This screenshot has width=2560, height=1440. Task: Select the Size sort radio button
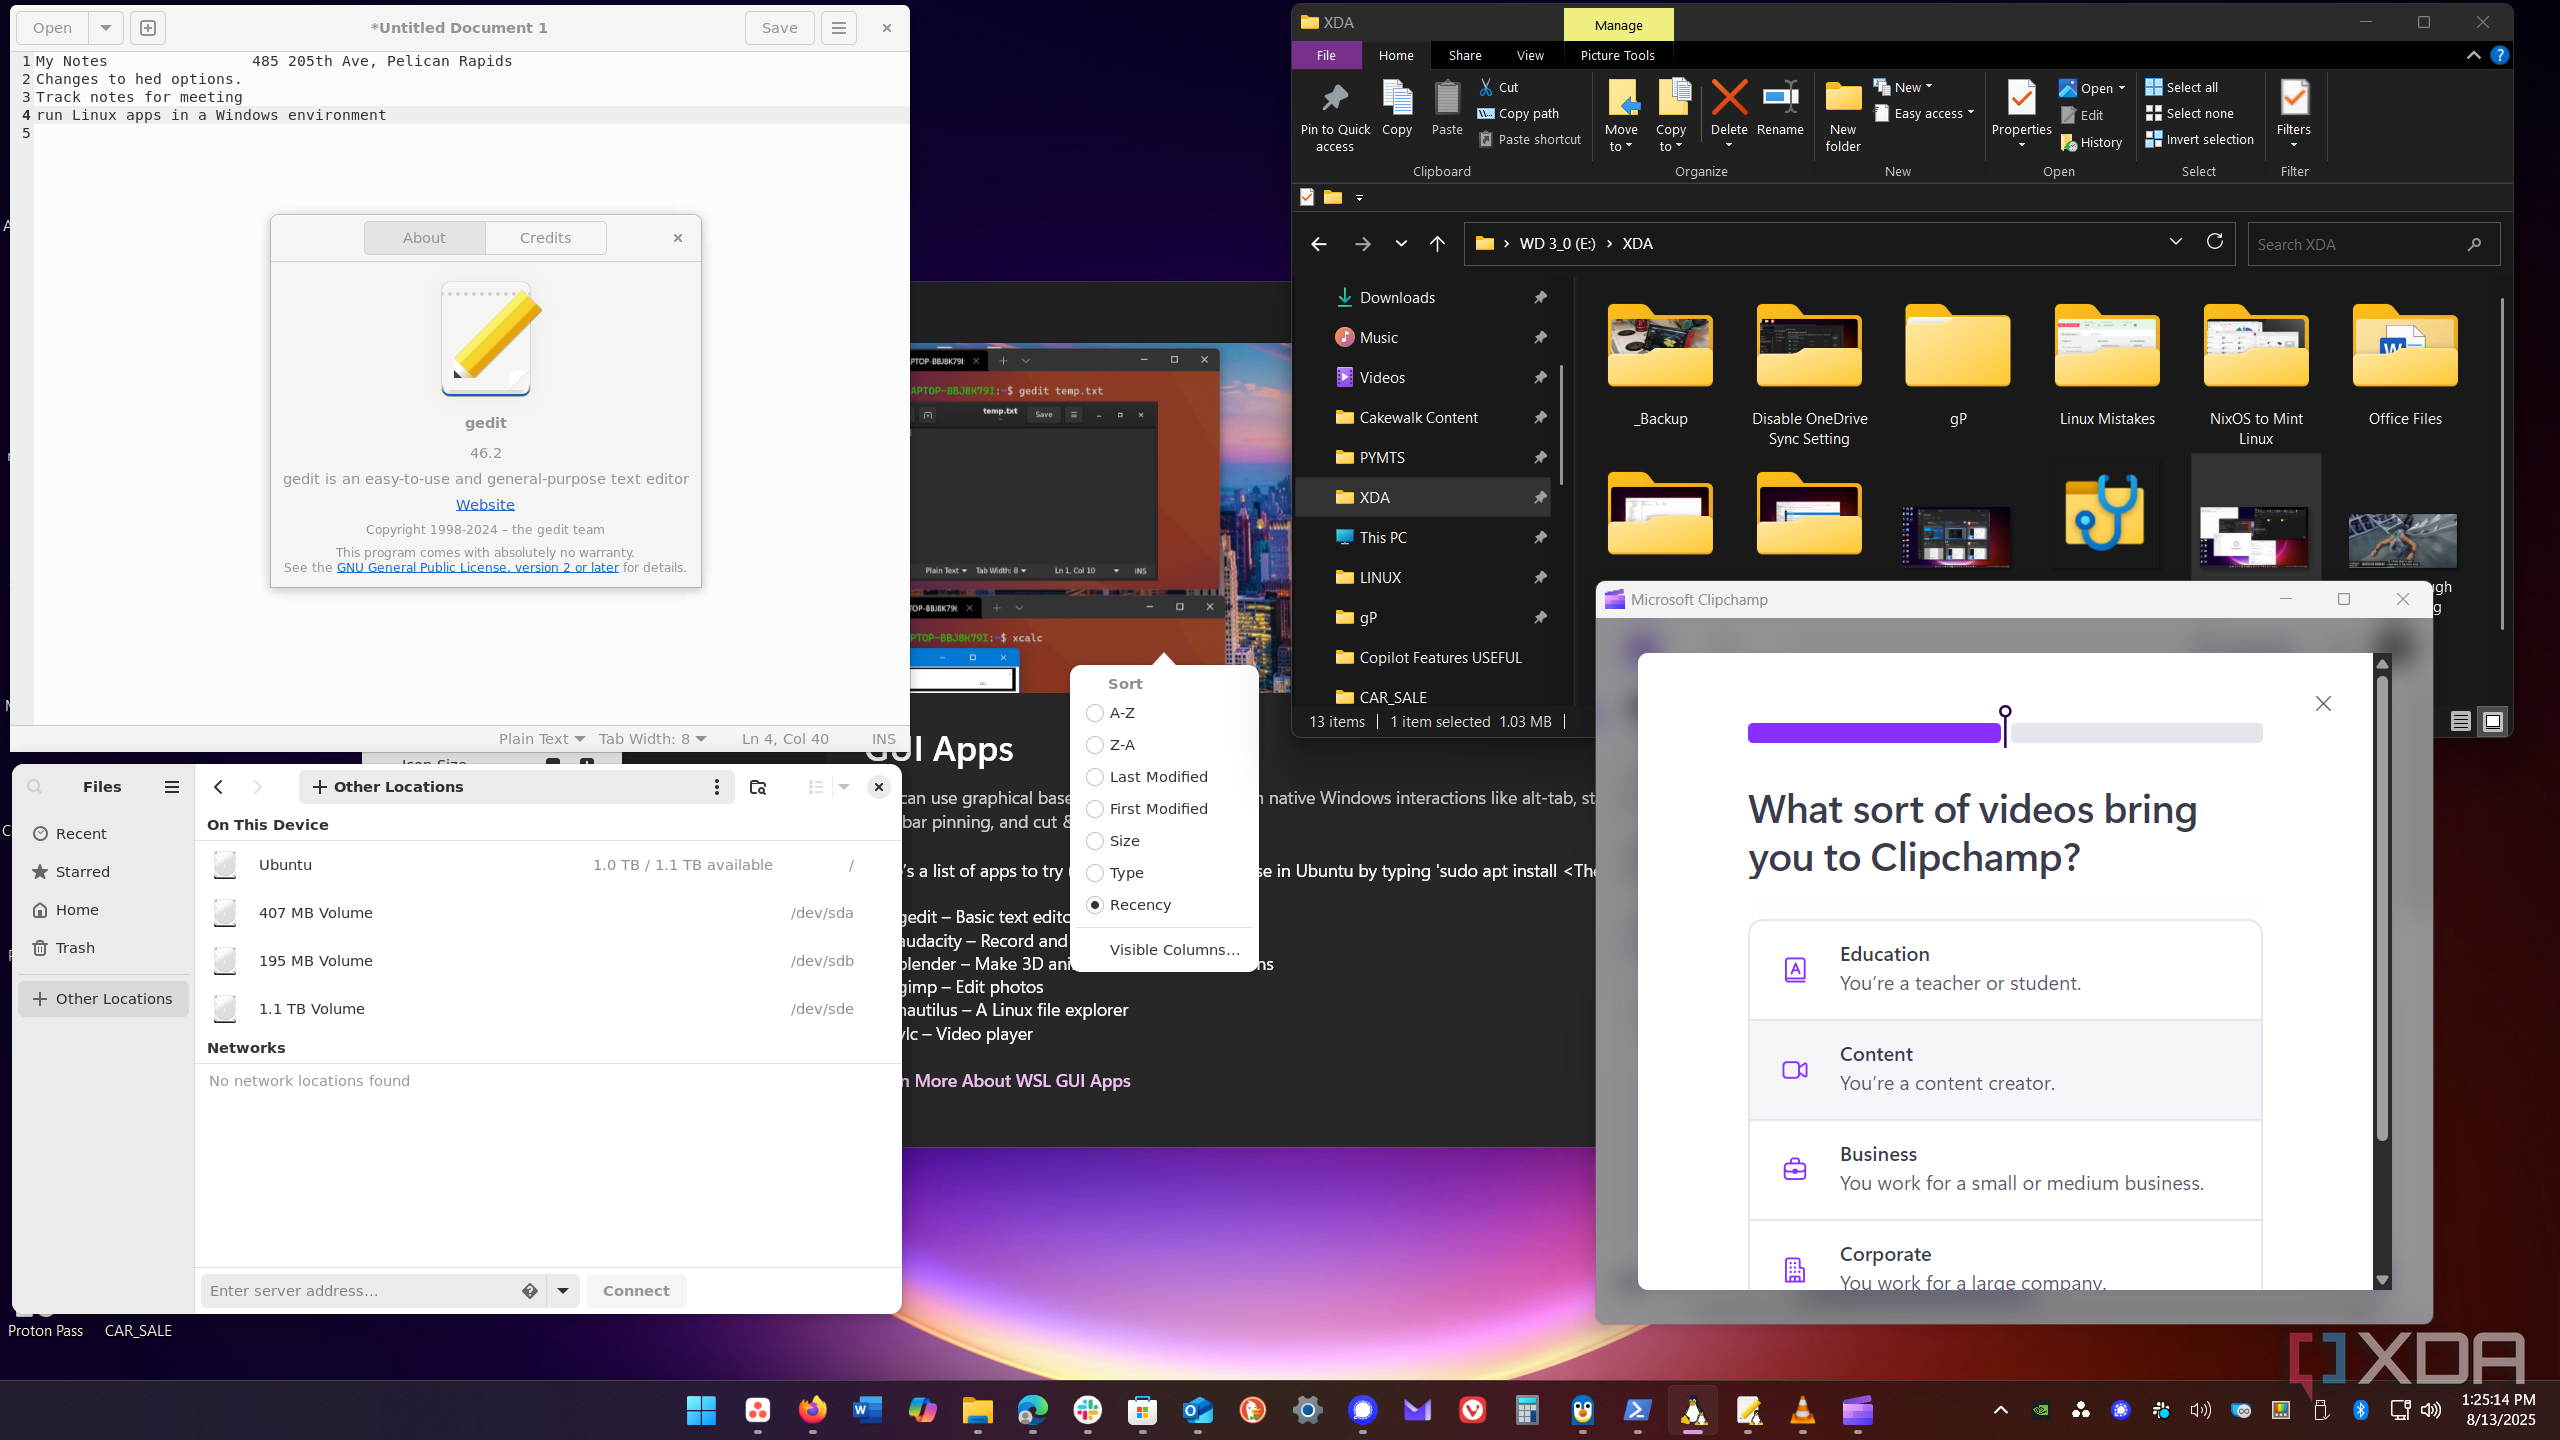[x=1095, y=841]
